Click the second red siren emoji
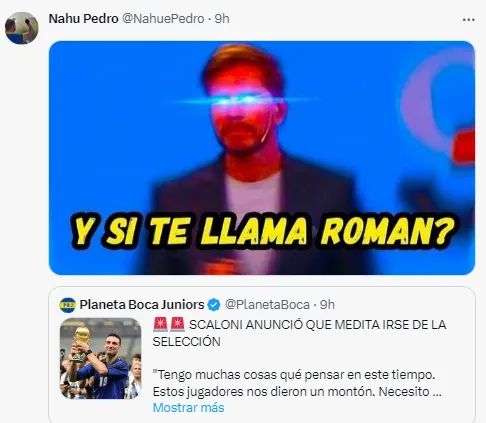This screenshot has height=423, width=486. coord(177,324)
